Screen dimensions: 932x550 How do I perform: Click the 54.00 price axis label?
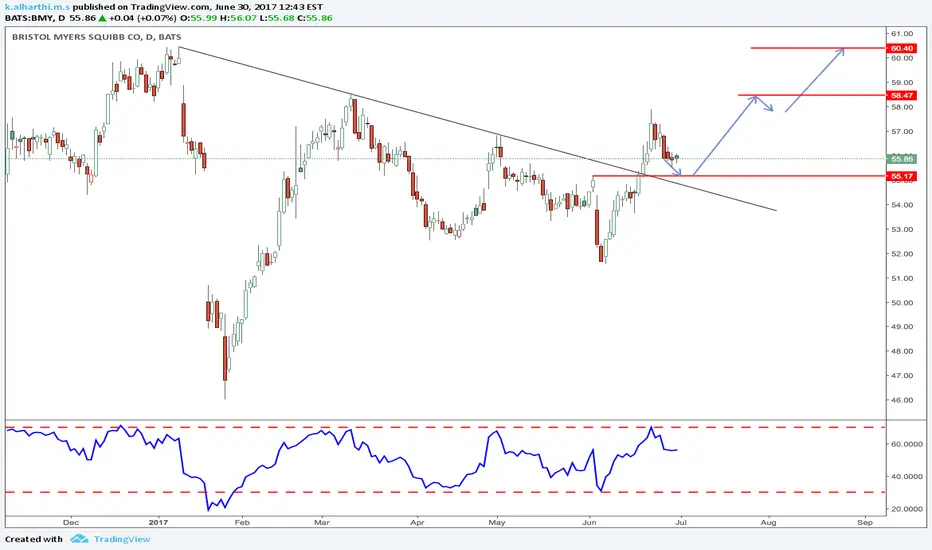point(902,205)
